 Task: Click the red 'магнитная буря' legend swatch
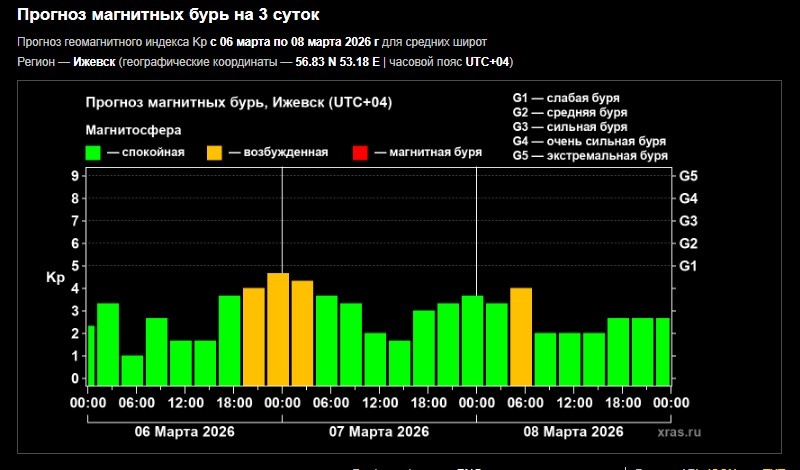click(x=360, y=153)
